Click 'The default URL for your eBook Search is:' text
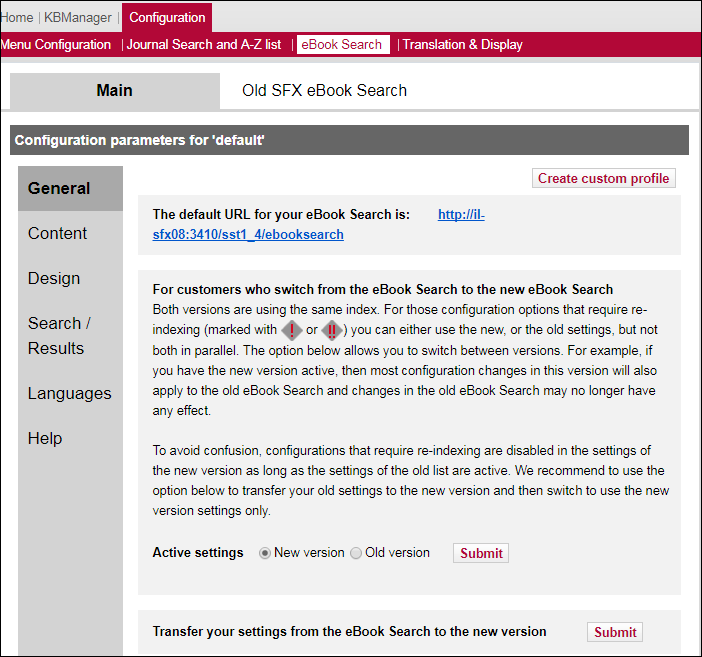Screen dimensions: 702x657 (x=281, y=215)
